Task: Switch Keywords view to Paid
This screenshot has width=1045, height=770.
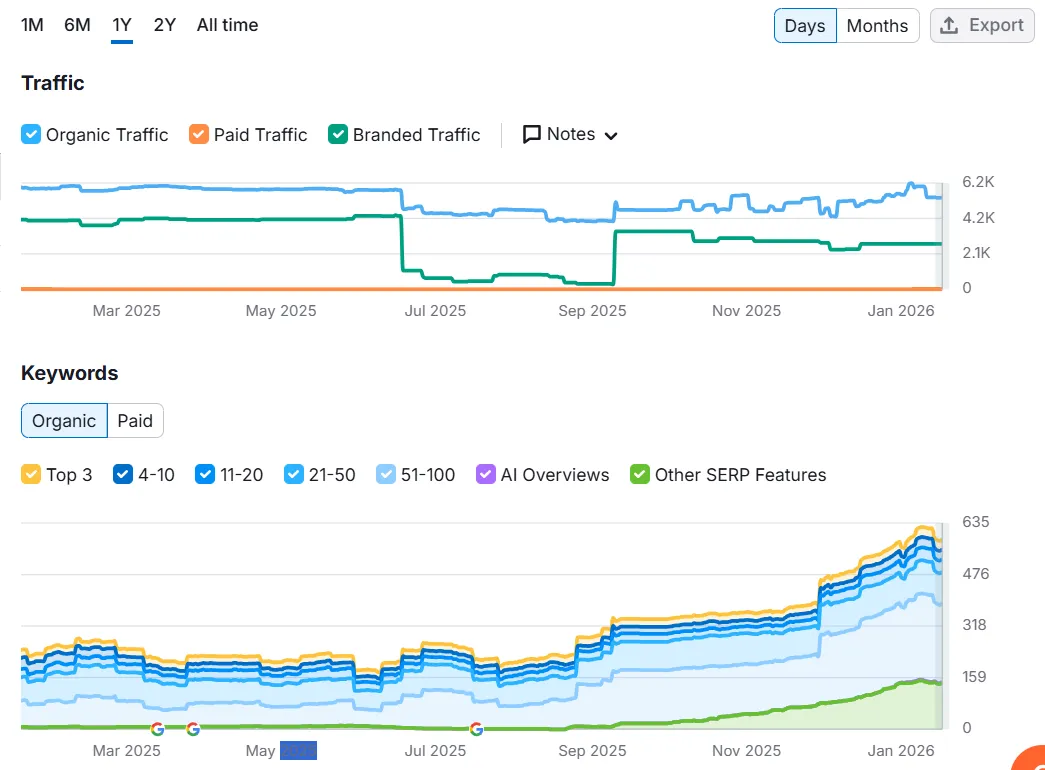Action: [135, 421]
